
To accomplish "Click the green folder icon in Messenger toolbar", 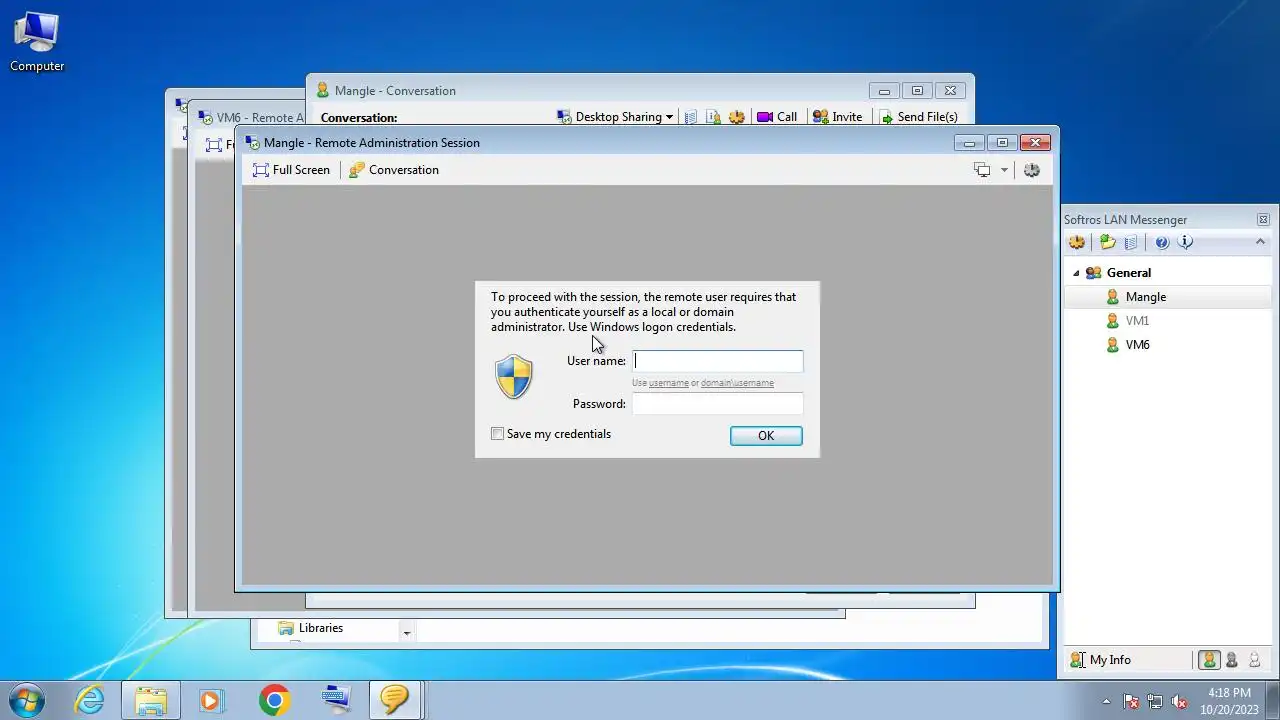I will [x=1107, y=242].
